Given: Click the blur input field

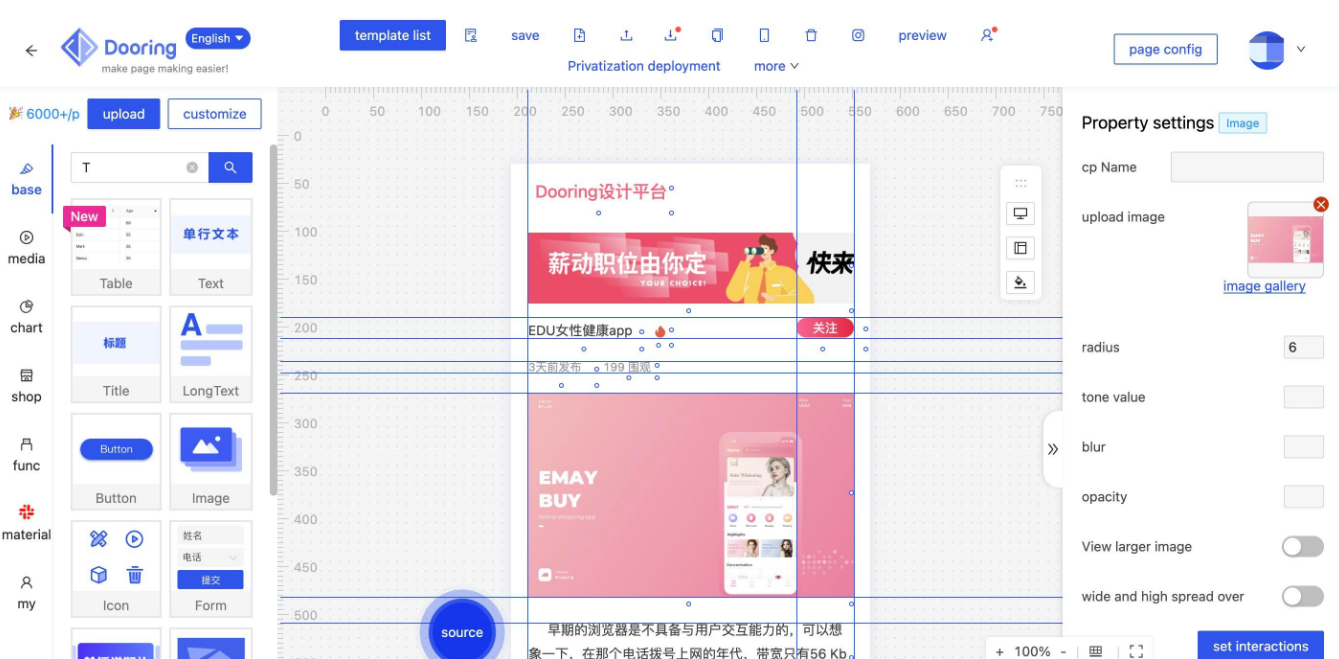Looking at the screenshot, I should point(1303,447).
